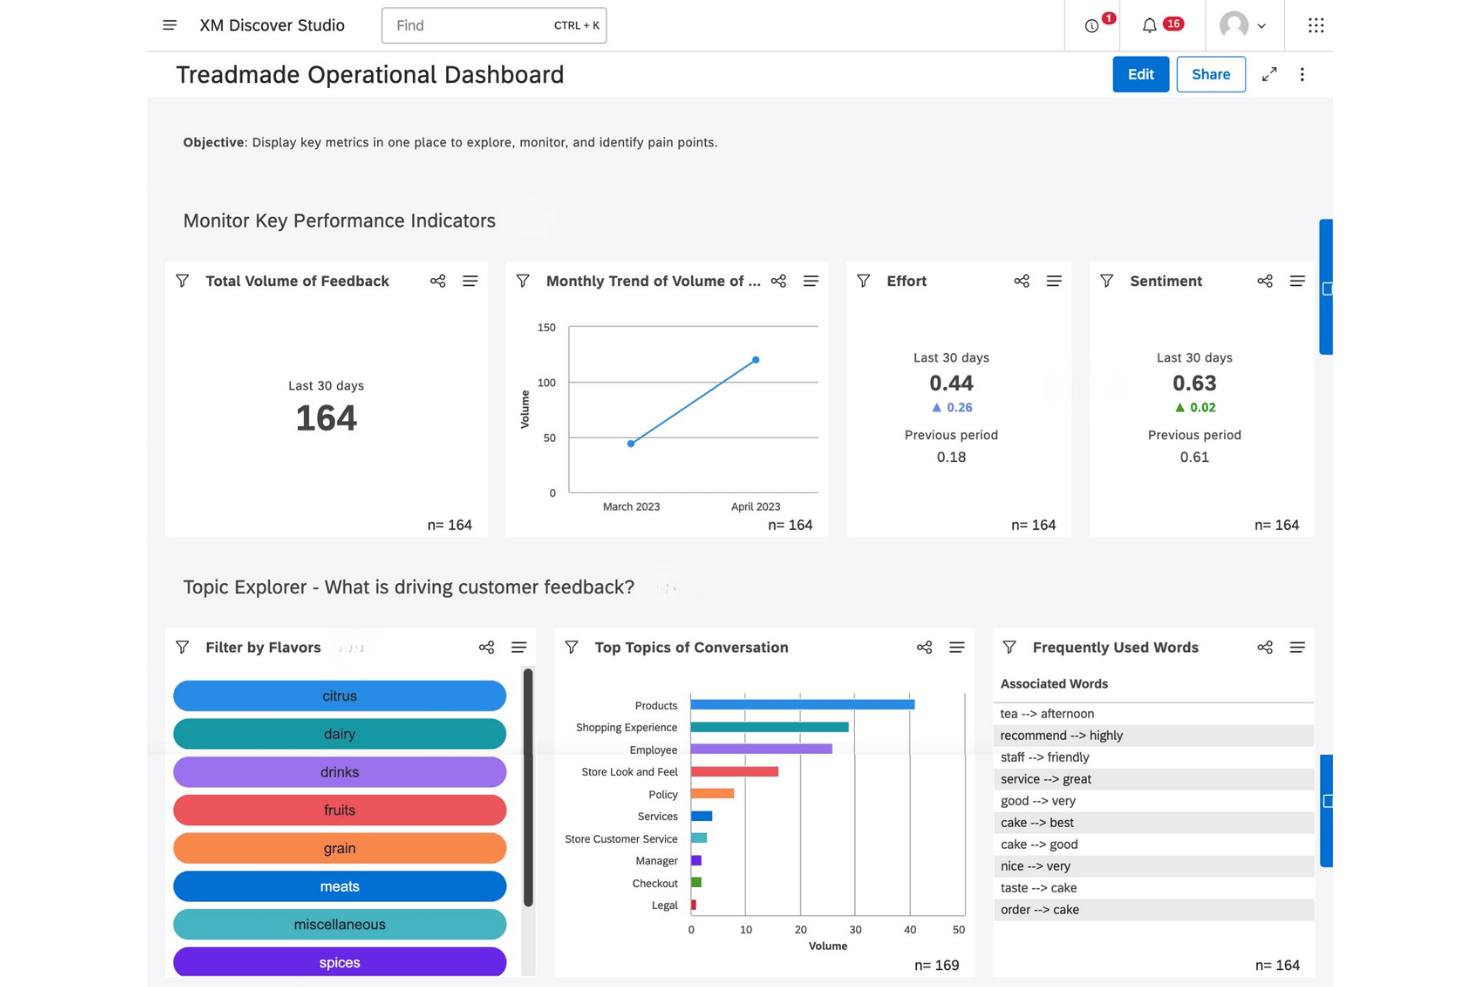Click the filter icon on Monthly Trend widget

coord(523,281)
